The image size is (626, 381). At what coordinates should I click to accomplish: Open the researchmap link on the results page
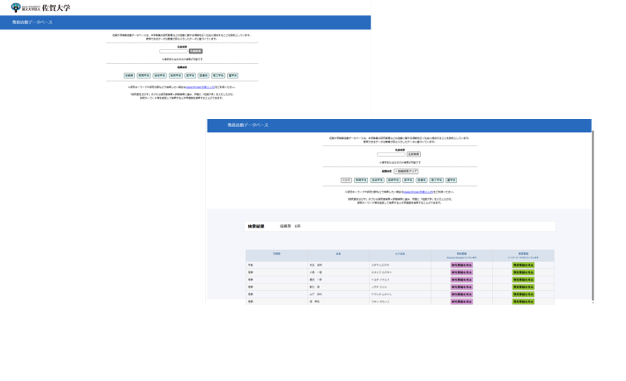tap(418, 192)
